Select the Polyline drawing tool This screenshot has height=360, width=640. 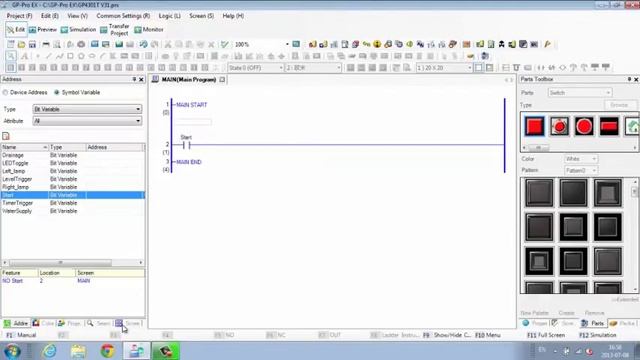[60, 56]
